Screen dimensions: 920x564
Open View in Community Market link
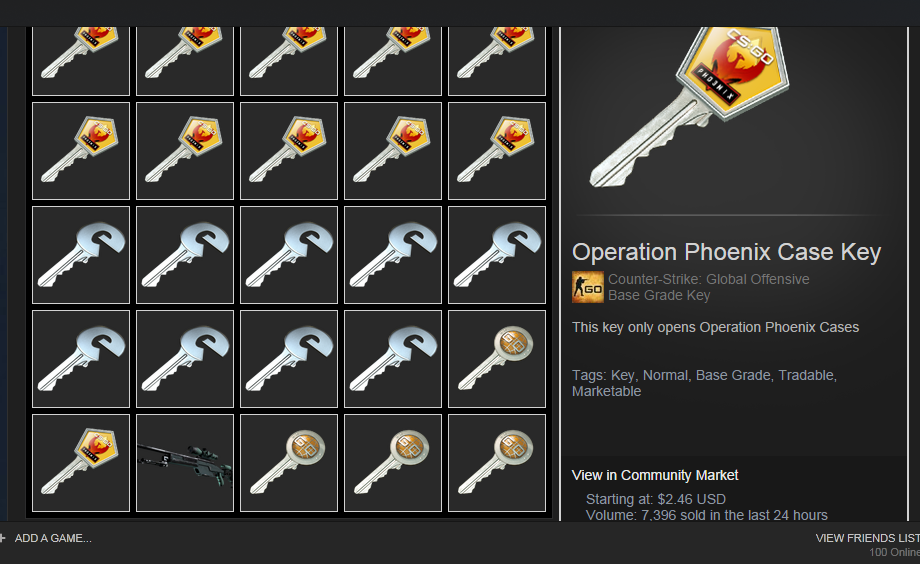click(x=655, y=475)
